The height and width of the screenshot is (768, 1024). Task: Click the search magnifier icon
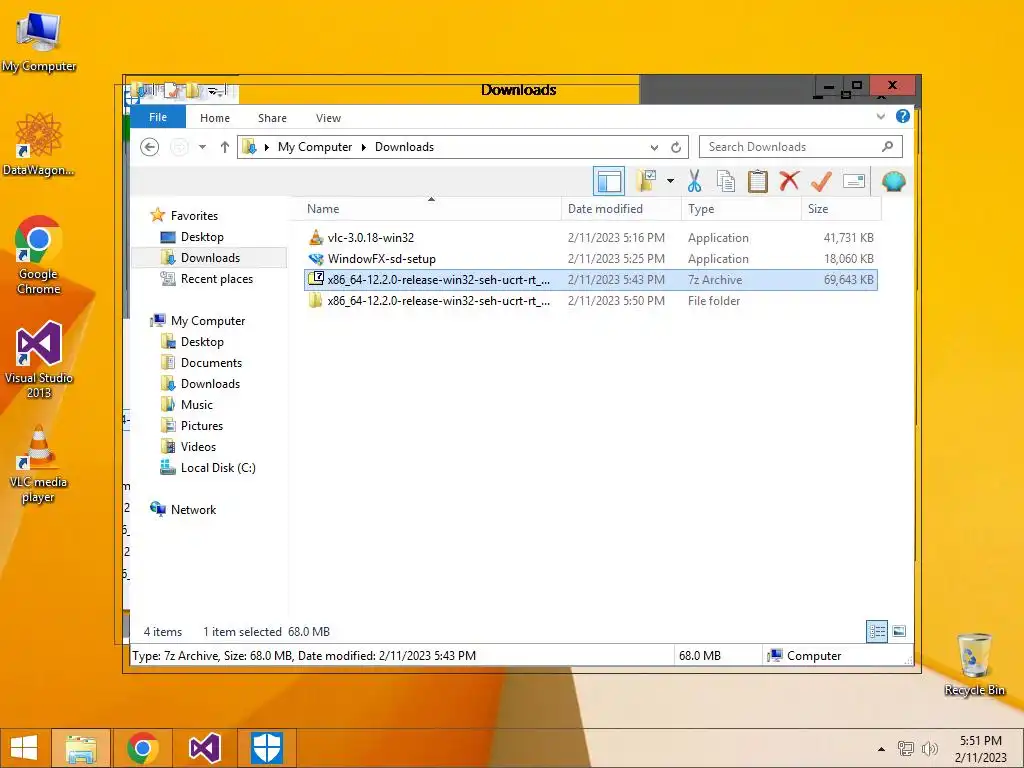pyautogui.click(x=887, y=146)
